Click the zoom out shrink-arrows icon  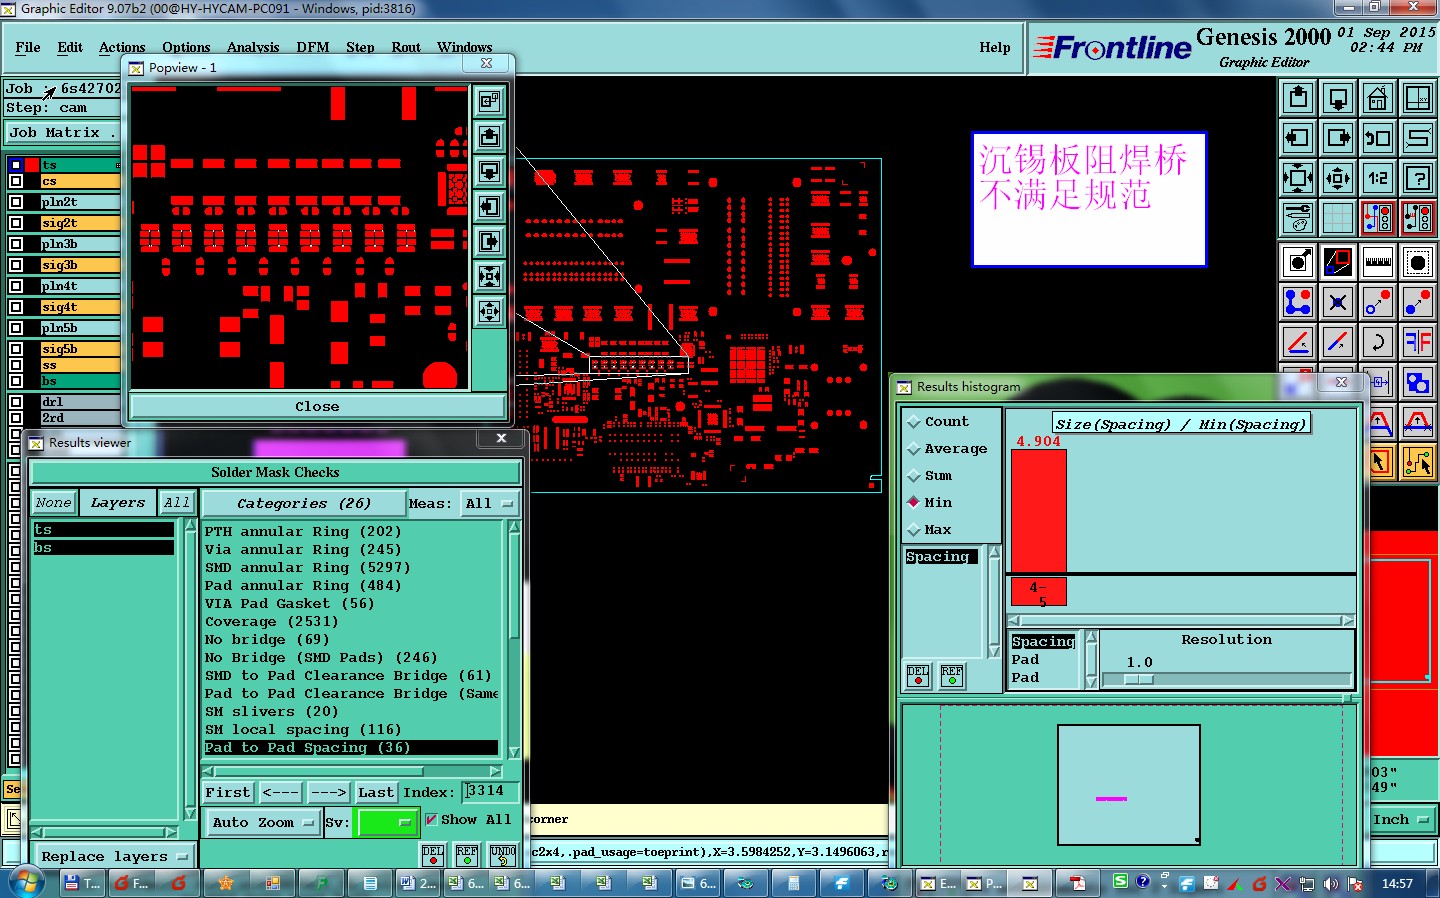coord(1338,178)
